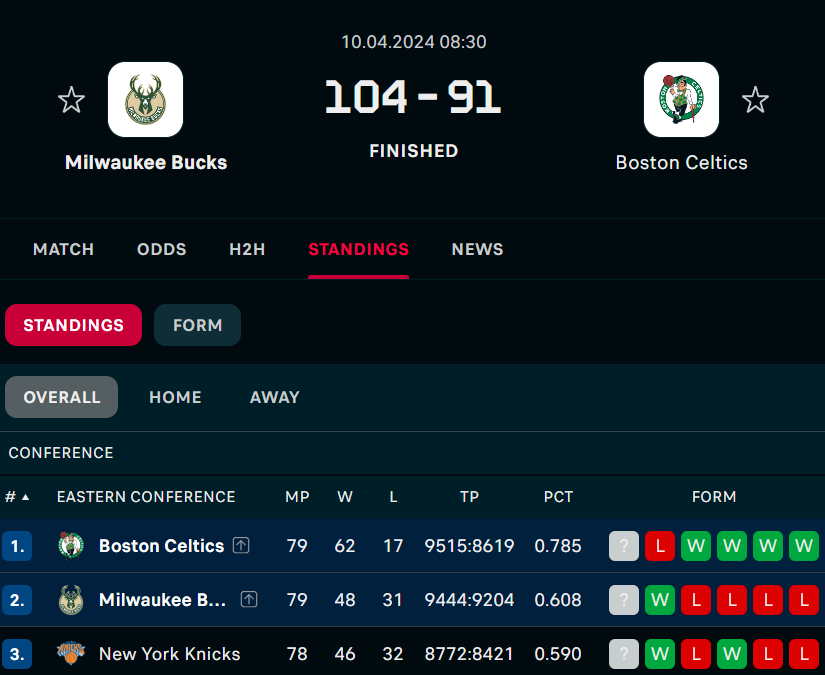Open the MATCH tab
This screenshot has height=675, width=825.
pyautogui.click(x=63, y=249)
